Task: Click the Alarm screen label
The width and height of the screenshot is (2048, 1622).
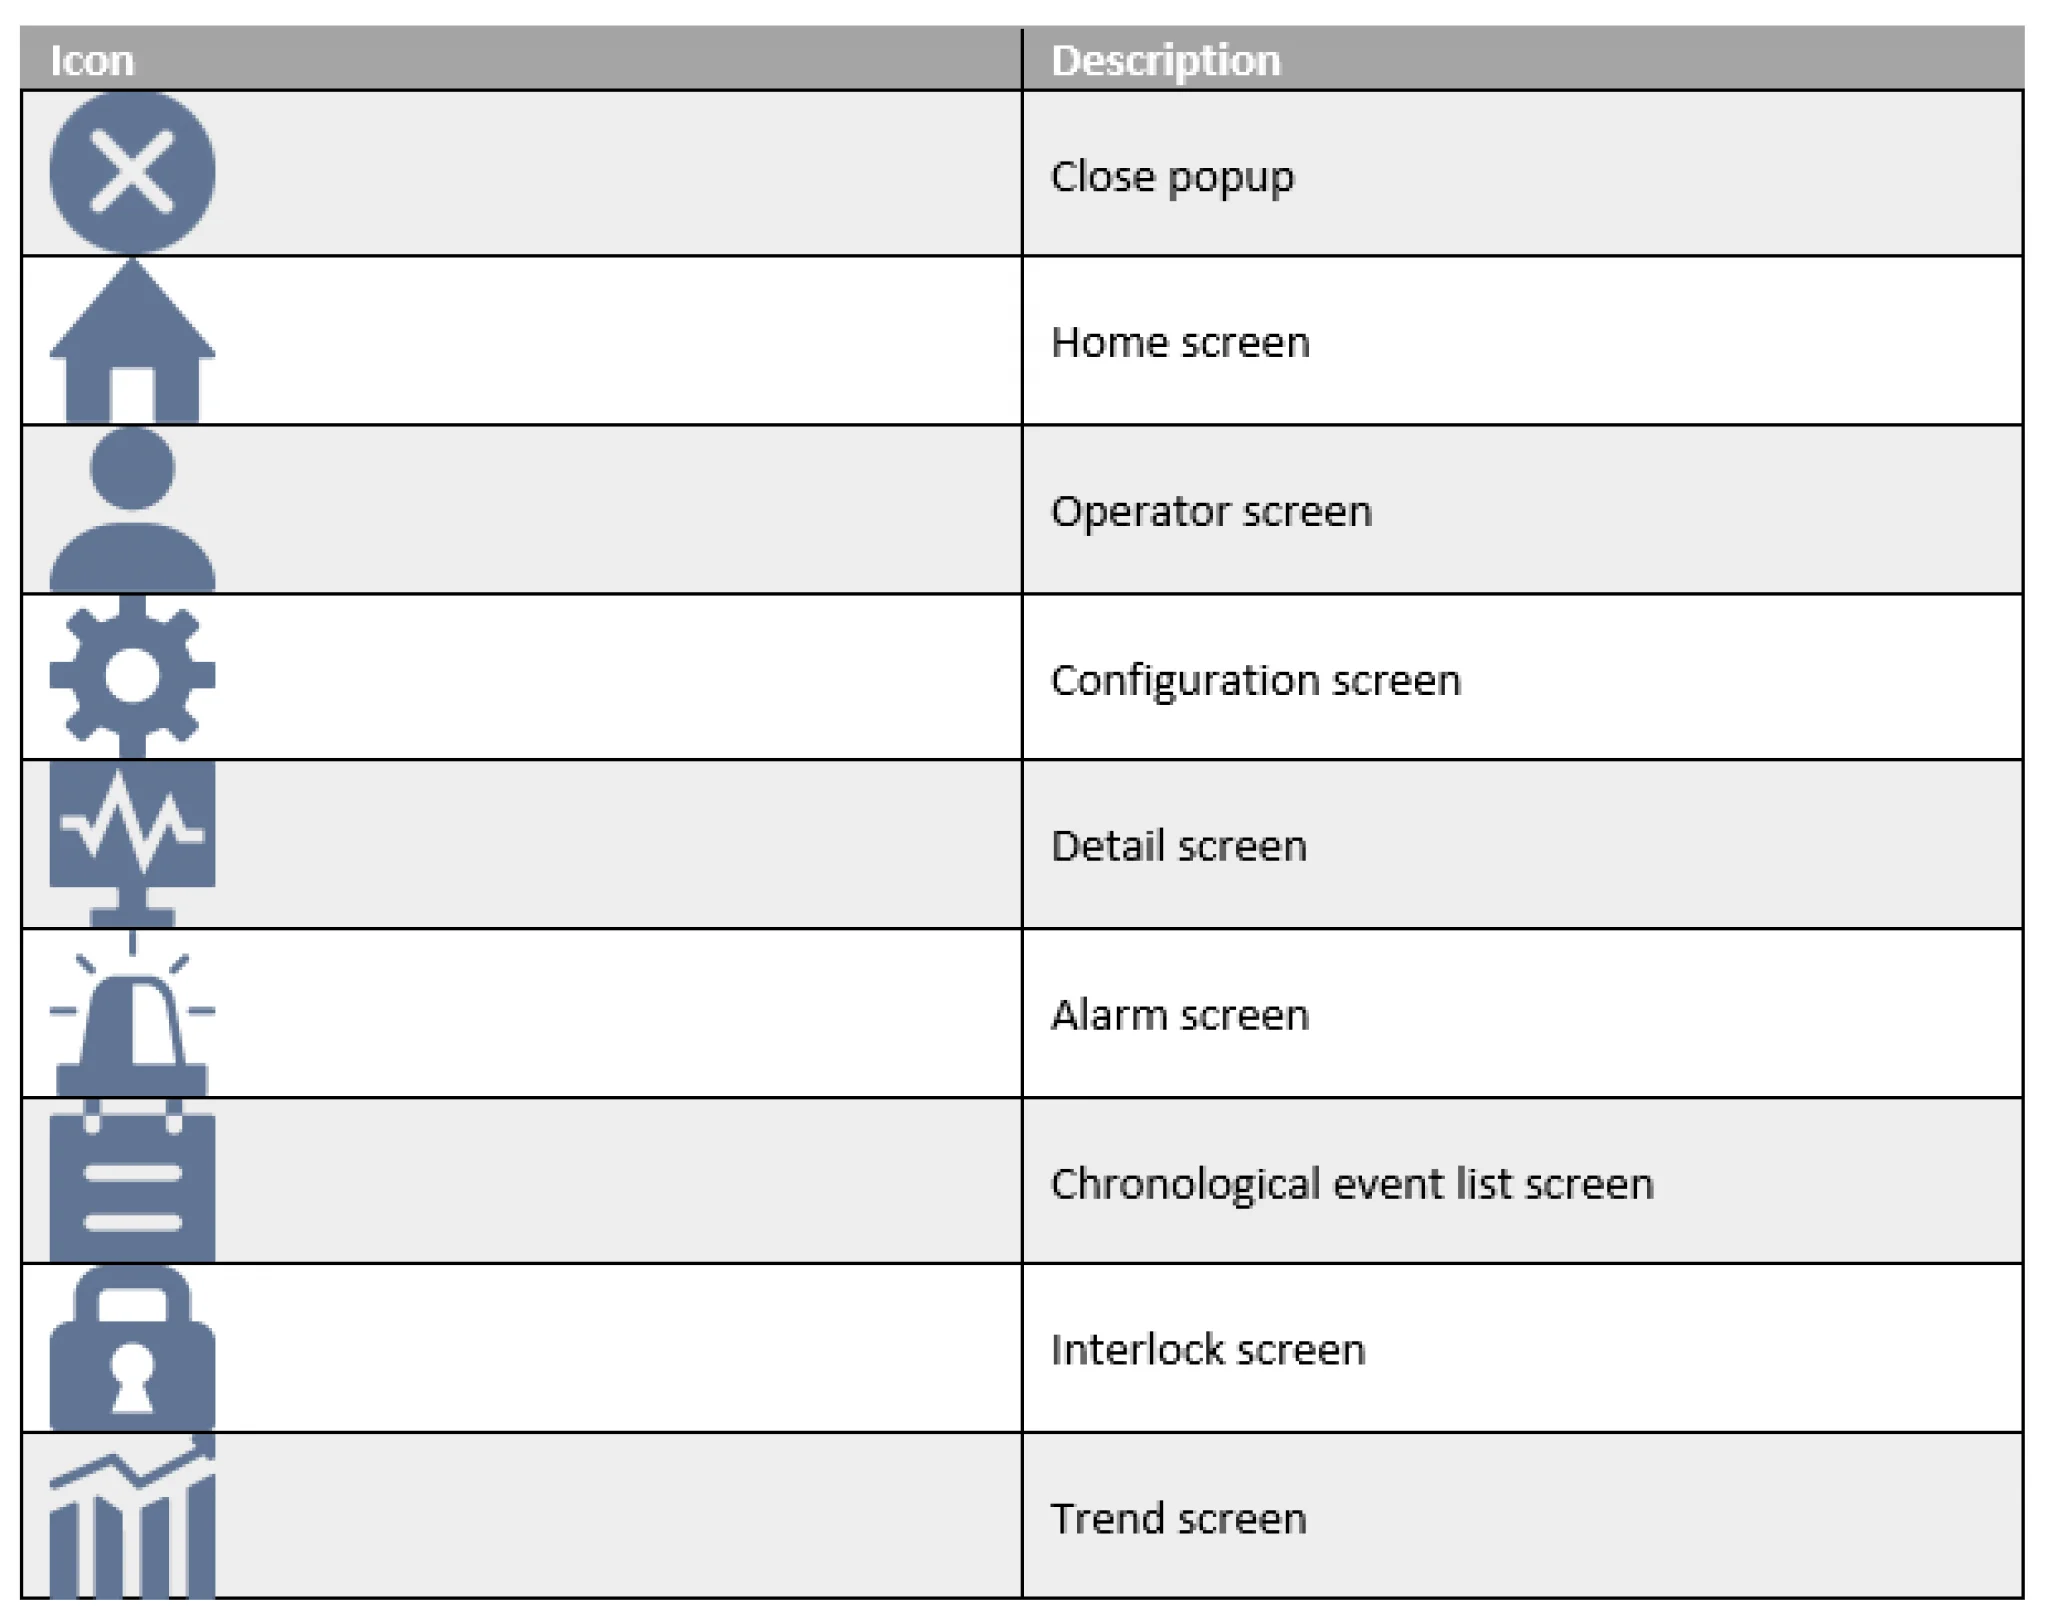Action: tap(1180, 1015)
